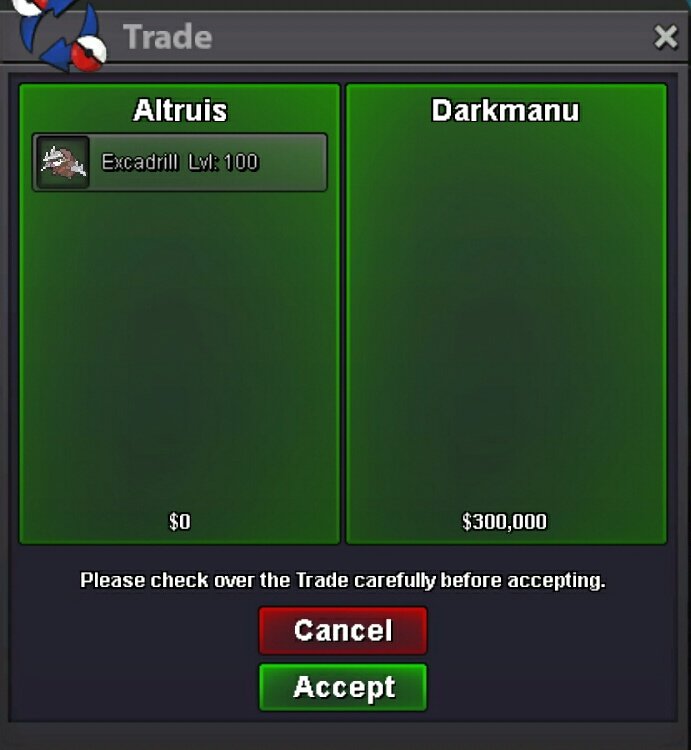Click the title bar beside Trade
Screen dimensions: 691x750
[x=430, y=37]
